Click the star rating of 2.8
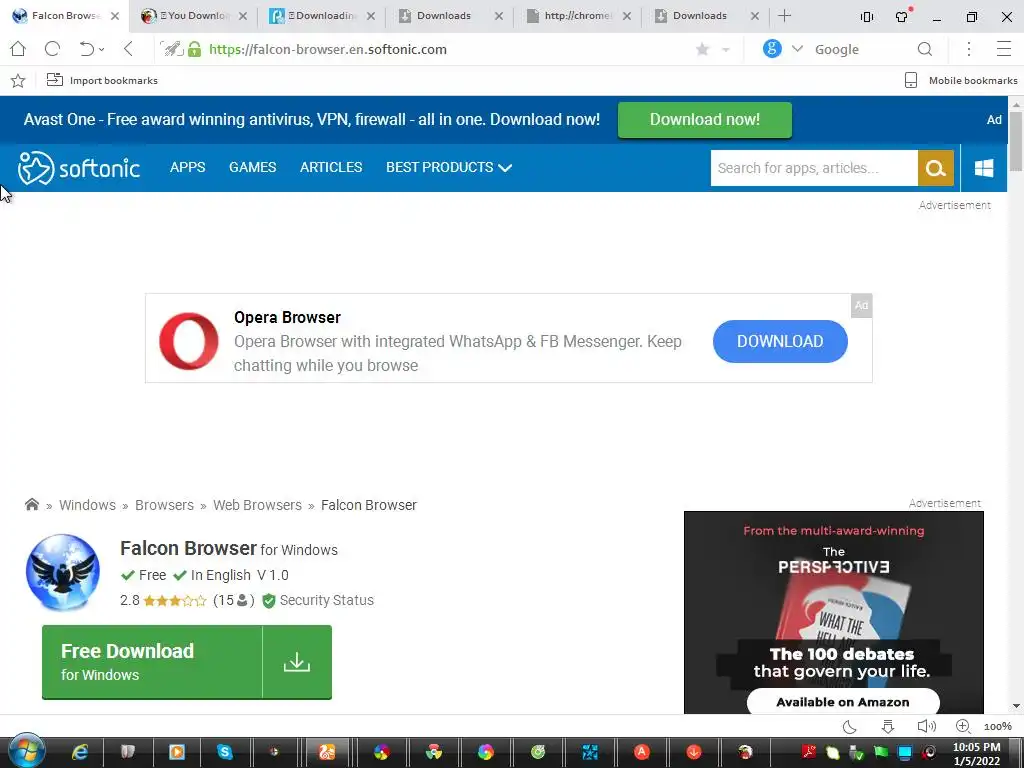The height and width of the screenshot is (768, 1024). [174, 600]
